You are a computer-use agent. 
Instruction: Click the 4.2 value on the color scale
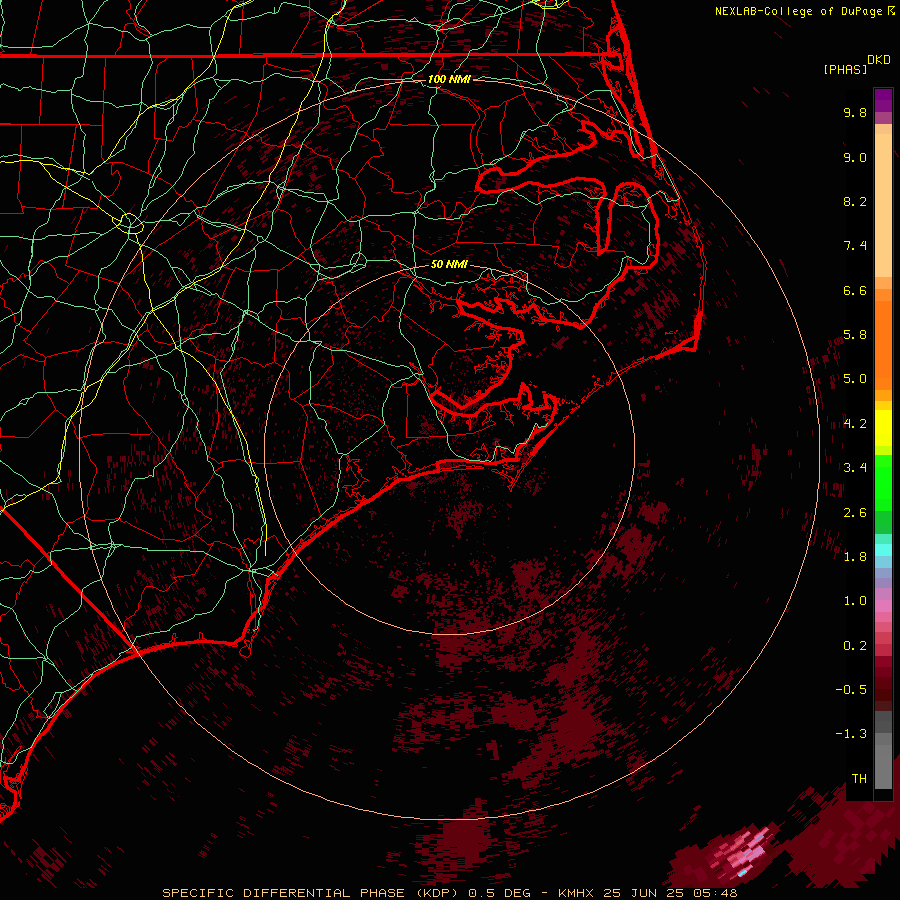pos(855,424)
